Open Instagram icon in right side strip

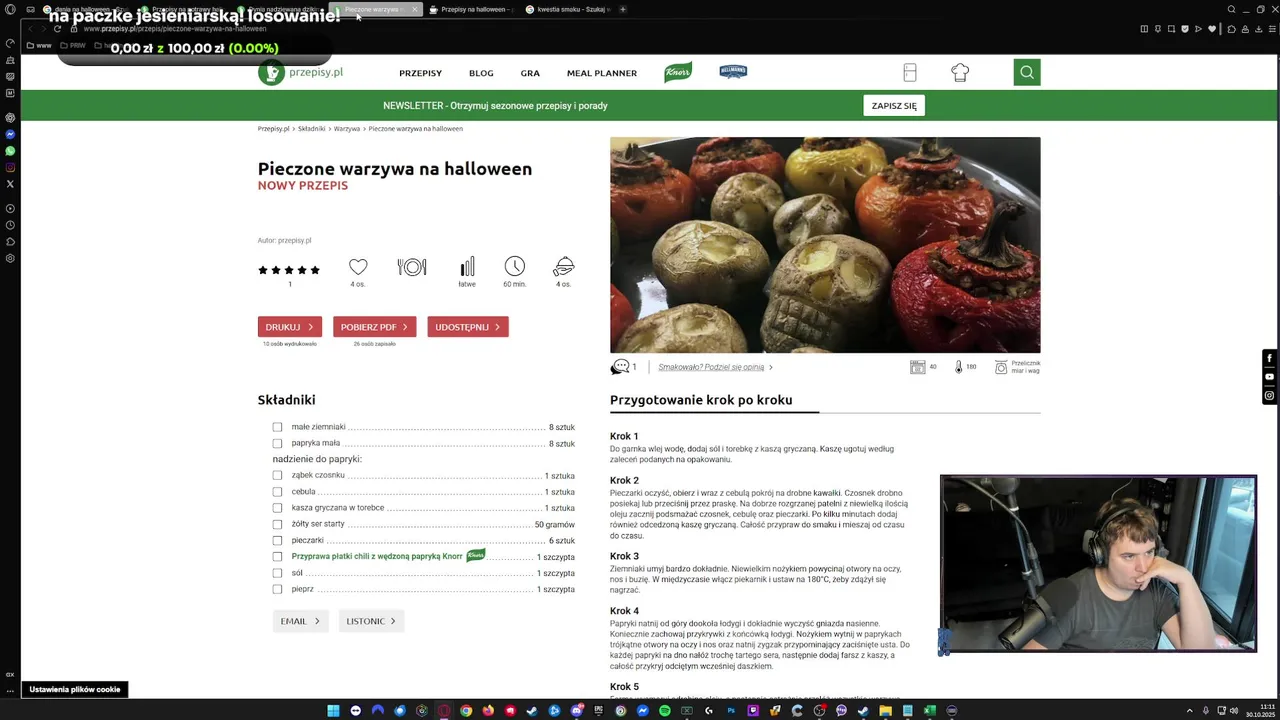[x=1270, y=396]
